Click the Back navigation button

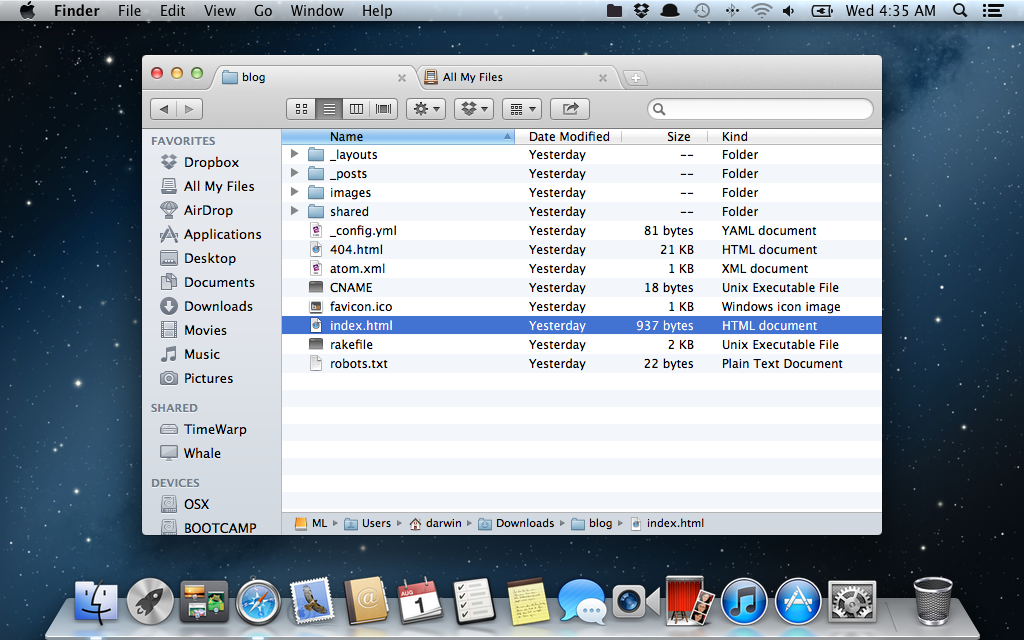point(165,108)
